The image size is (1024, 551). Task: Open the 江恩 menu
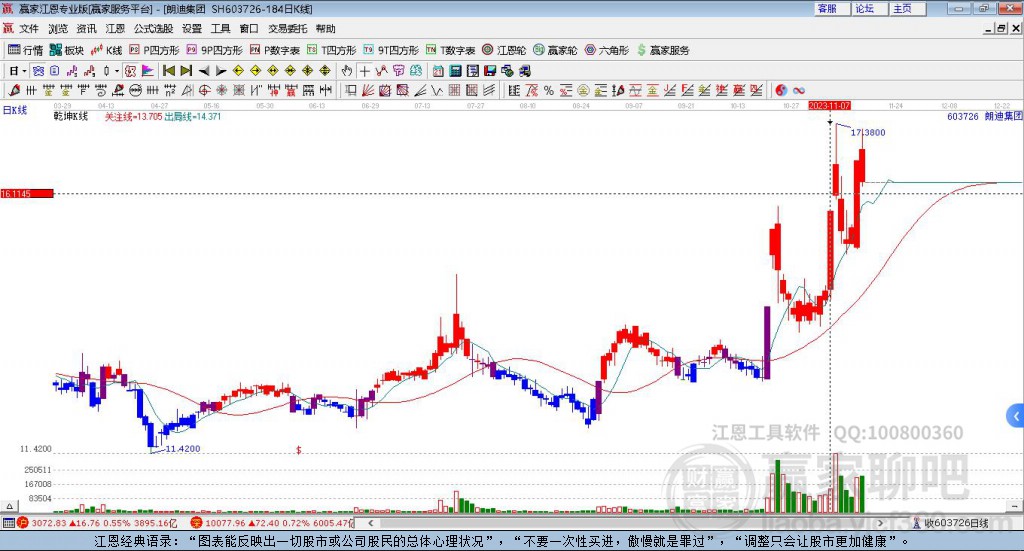(x=115, y=29)
